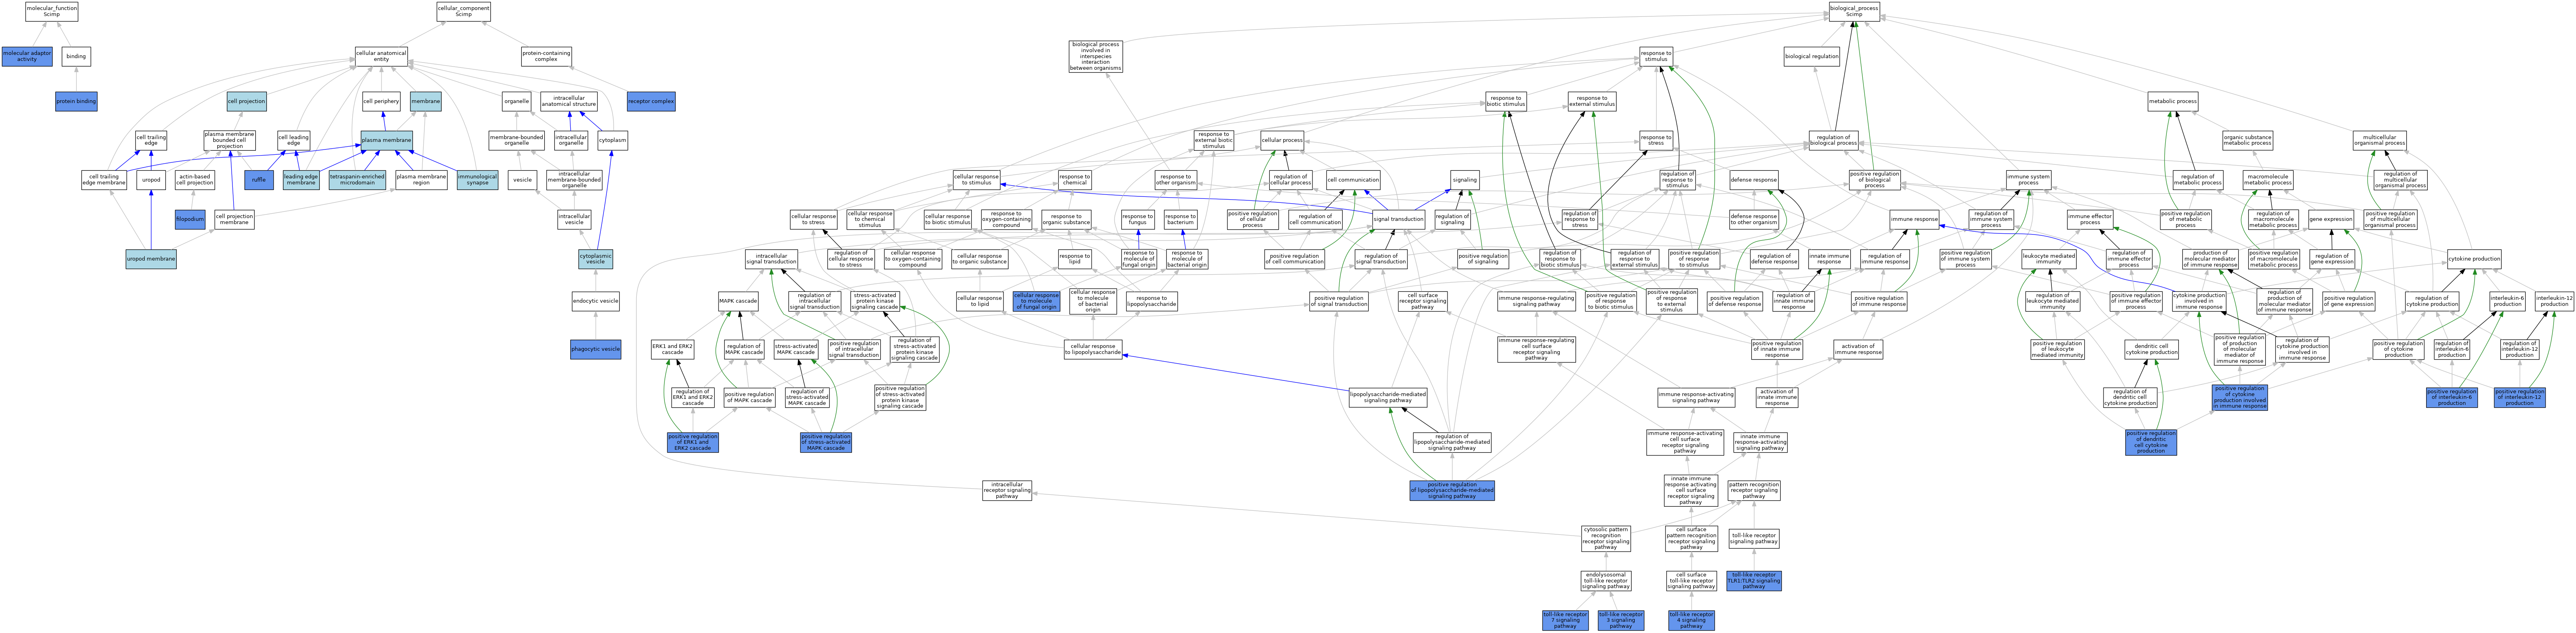Click the 'protein binding' node
Viewport: 2576px width, 633px height.
pos(76,101)
